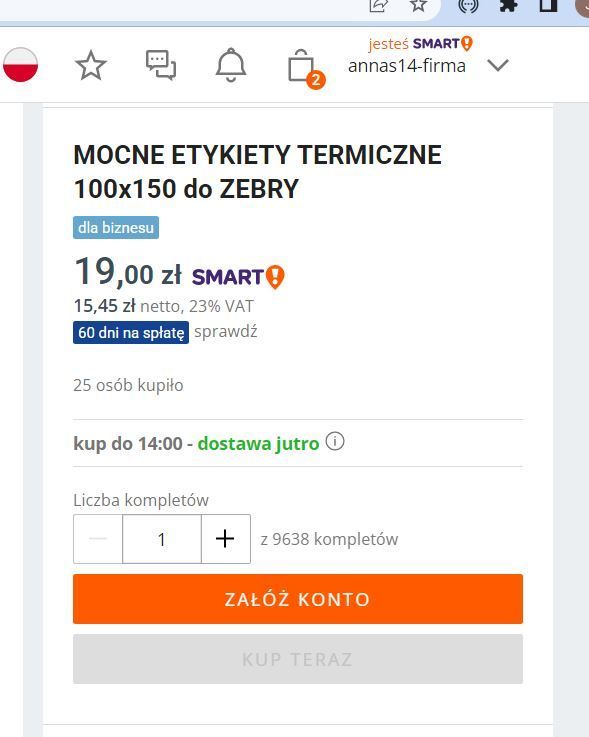Screen dimensions: 589x737
Task: Click browser share page icon
Action: (x=378, y=5)
